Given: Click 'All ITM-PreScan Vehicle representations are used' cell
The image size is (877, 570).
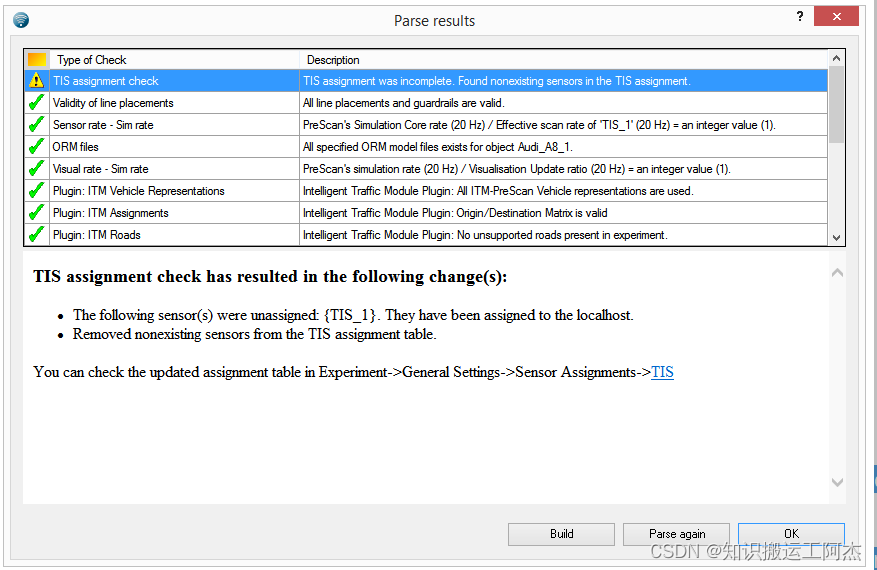Looking at the screenshot, I should [x=564, y=191].
